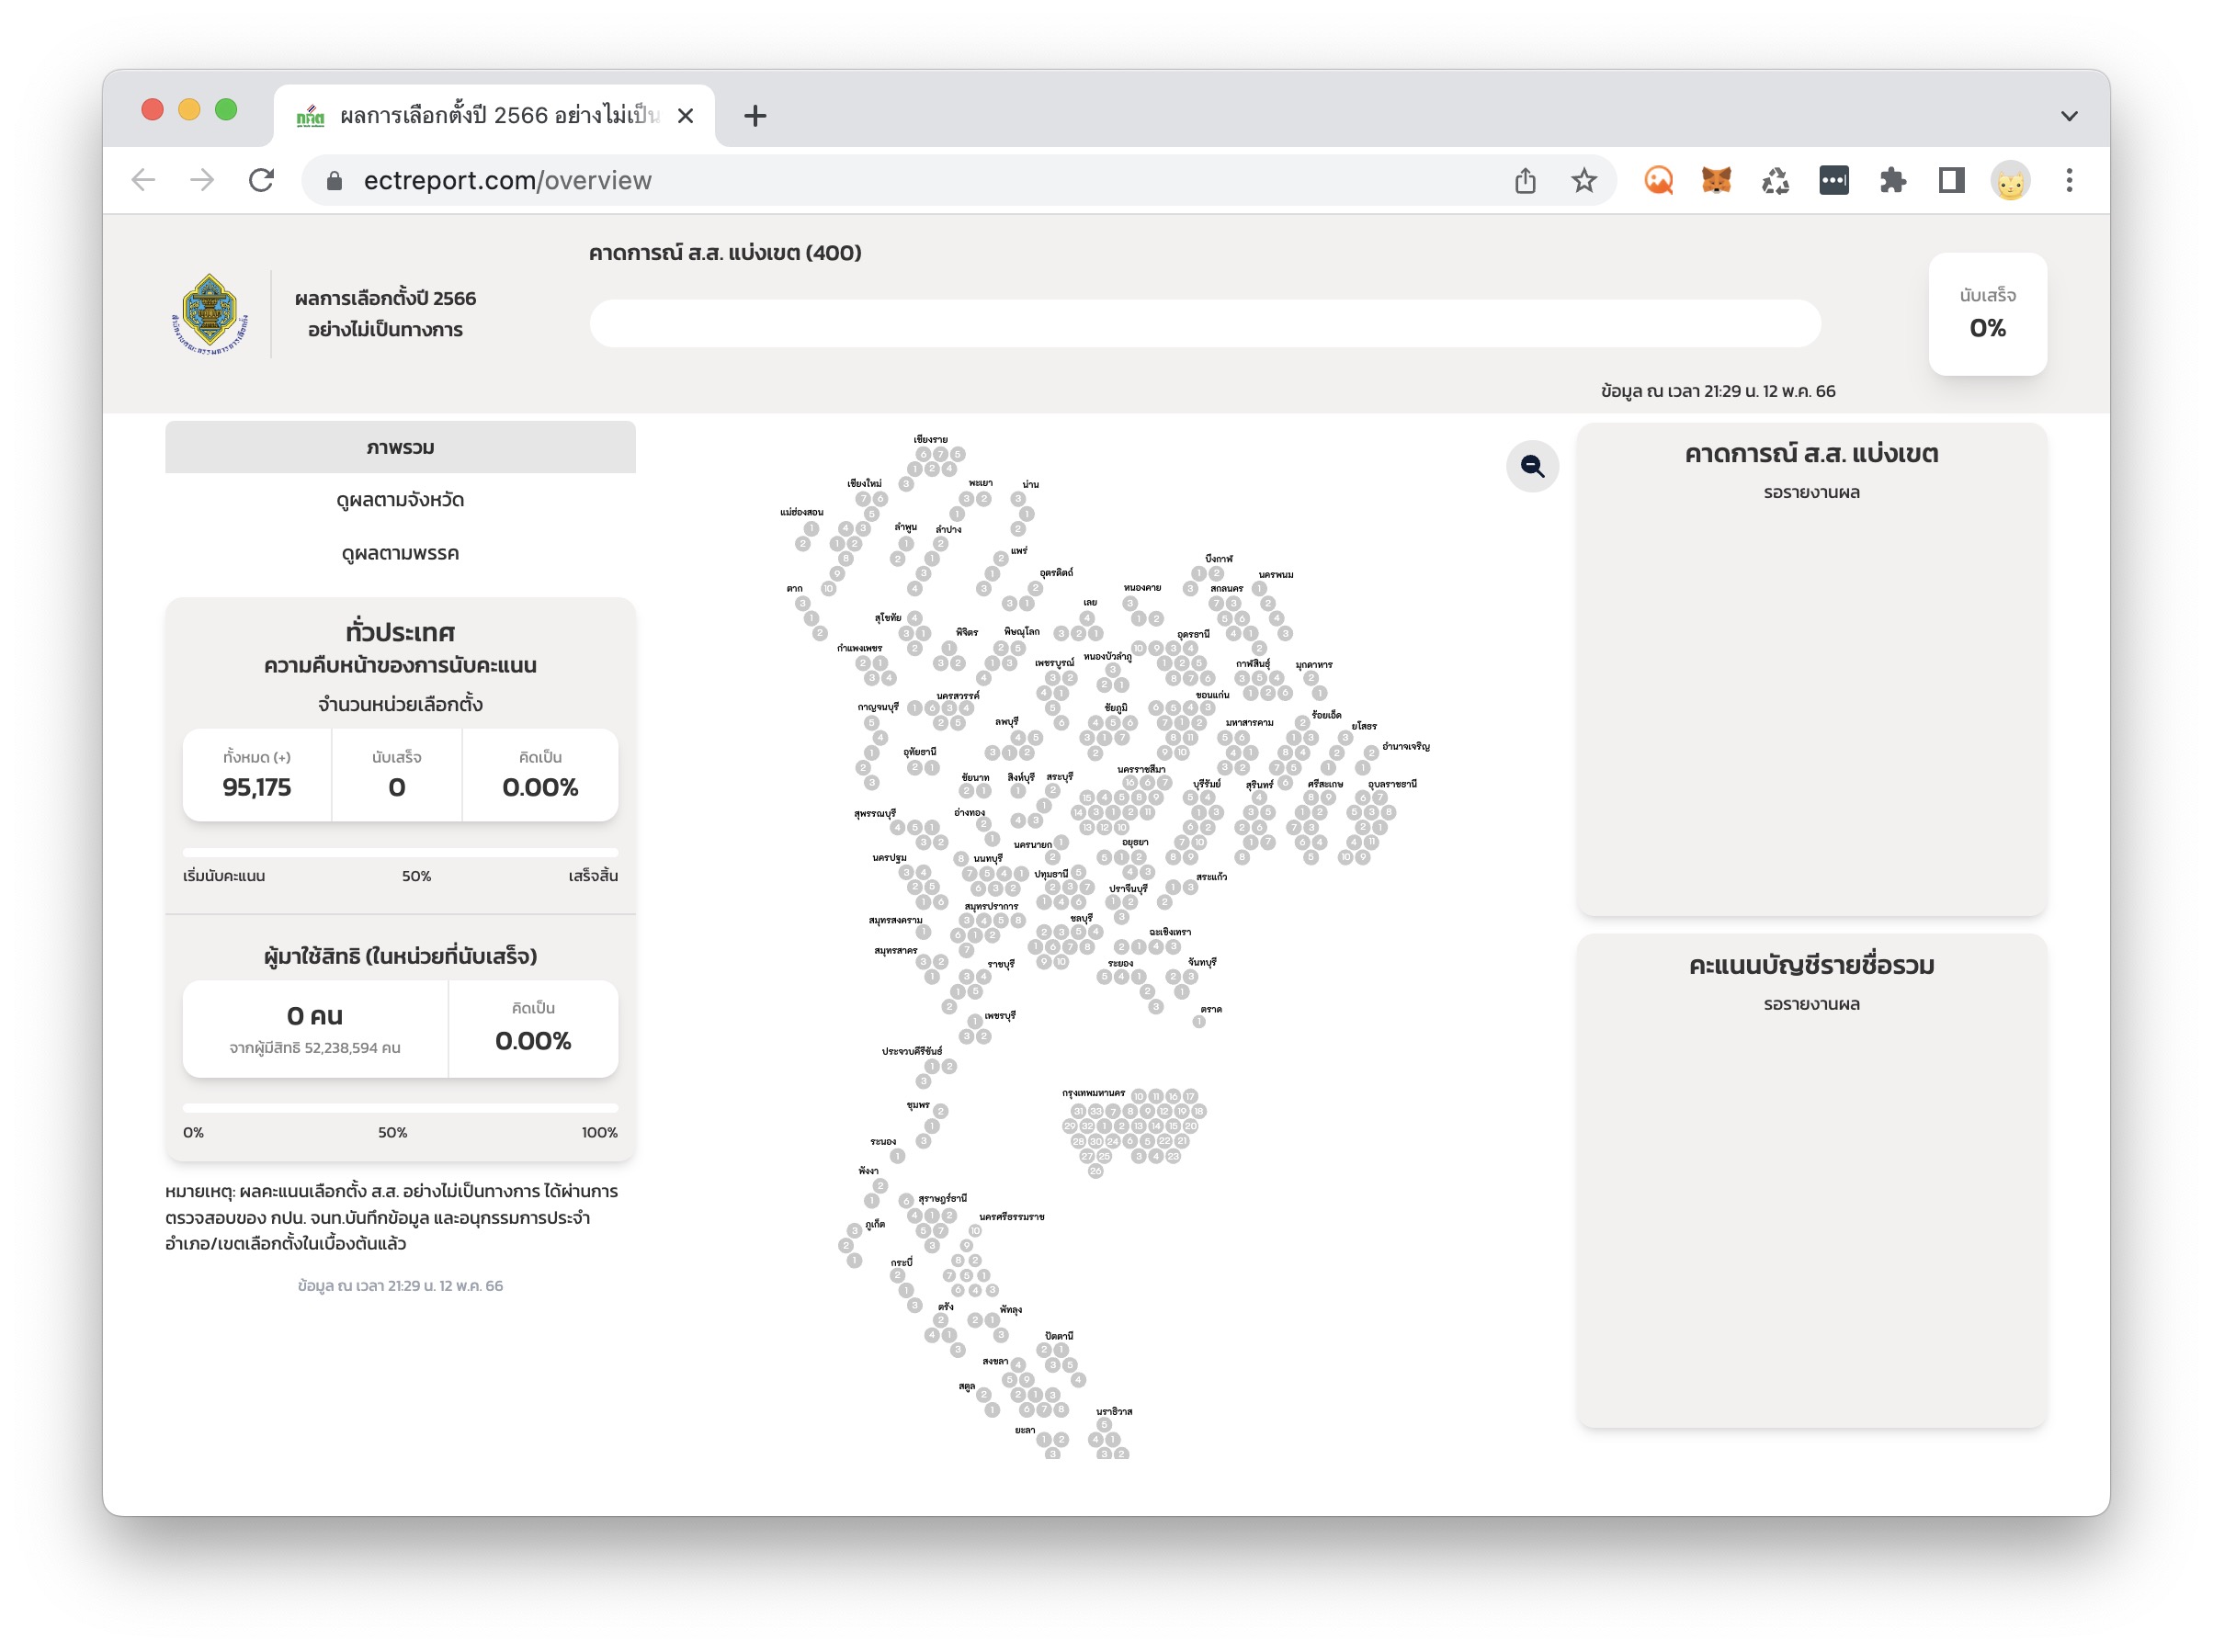2213x1652 pixels.
Task: Select the ภาพรวม overview tab
Action: (400, 447)
